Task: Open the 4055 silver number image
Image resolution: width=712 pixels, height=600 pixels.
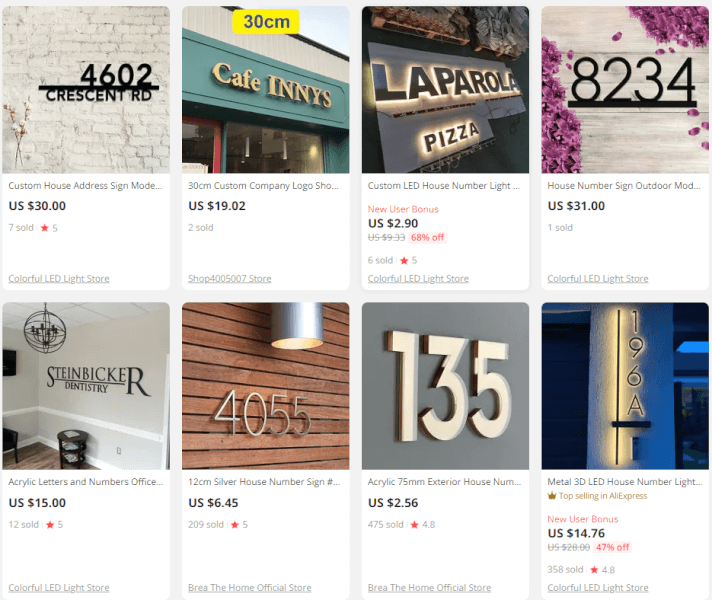Action: coord(266,386)
